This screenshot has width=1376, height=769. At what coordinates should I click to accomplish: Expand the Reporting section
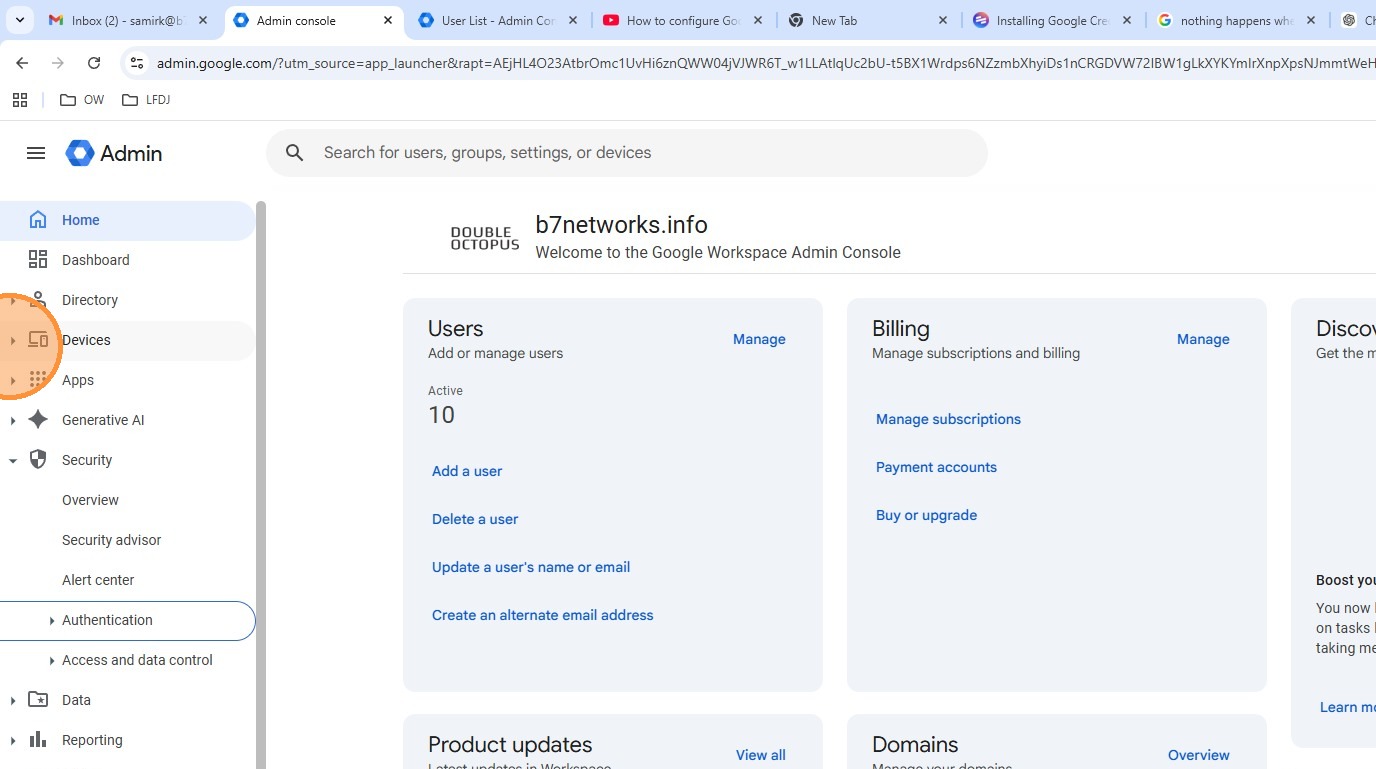pyautogui.click(x=12, y=741)
